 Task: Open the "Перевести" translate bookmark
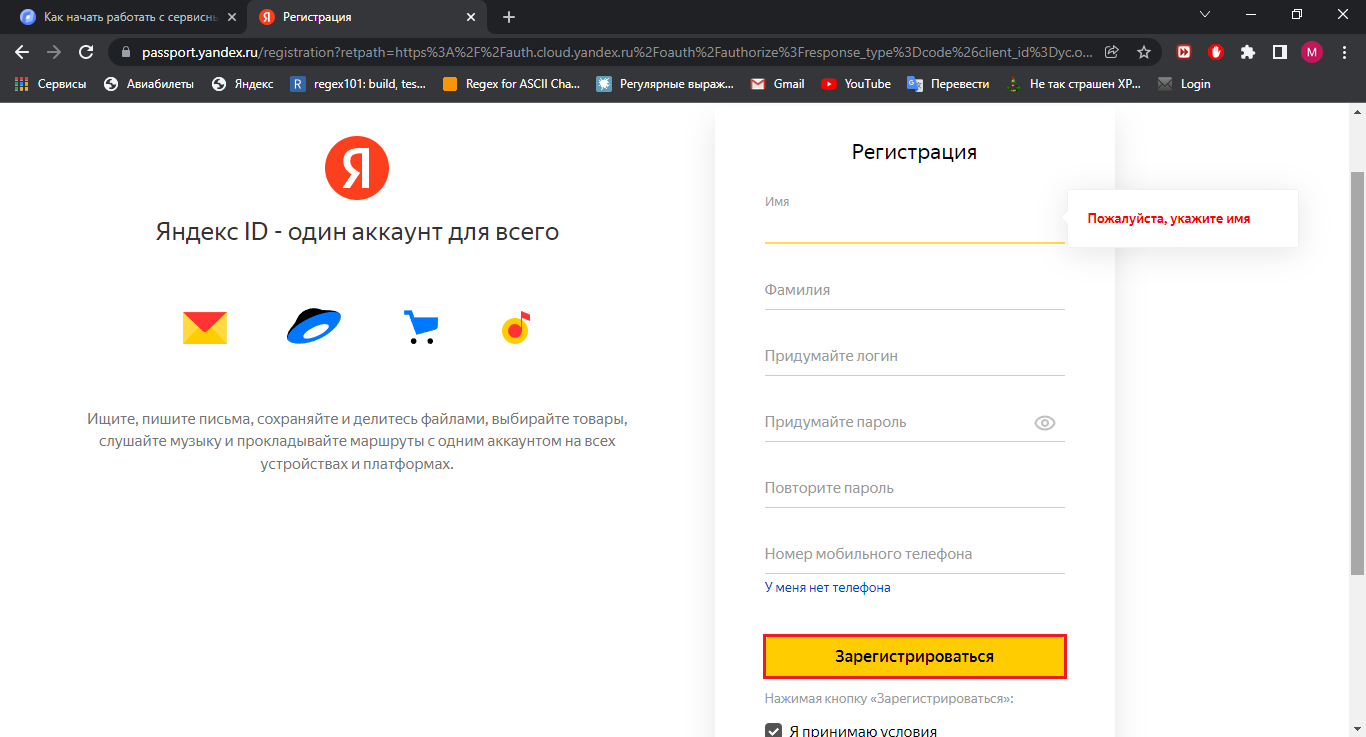click(x=948, y=84)
